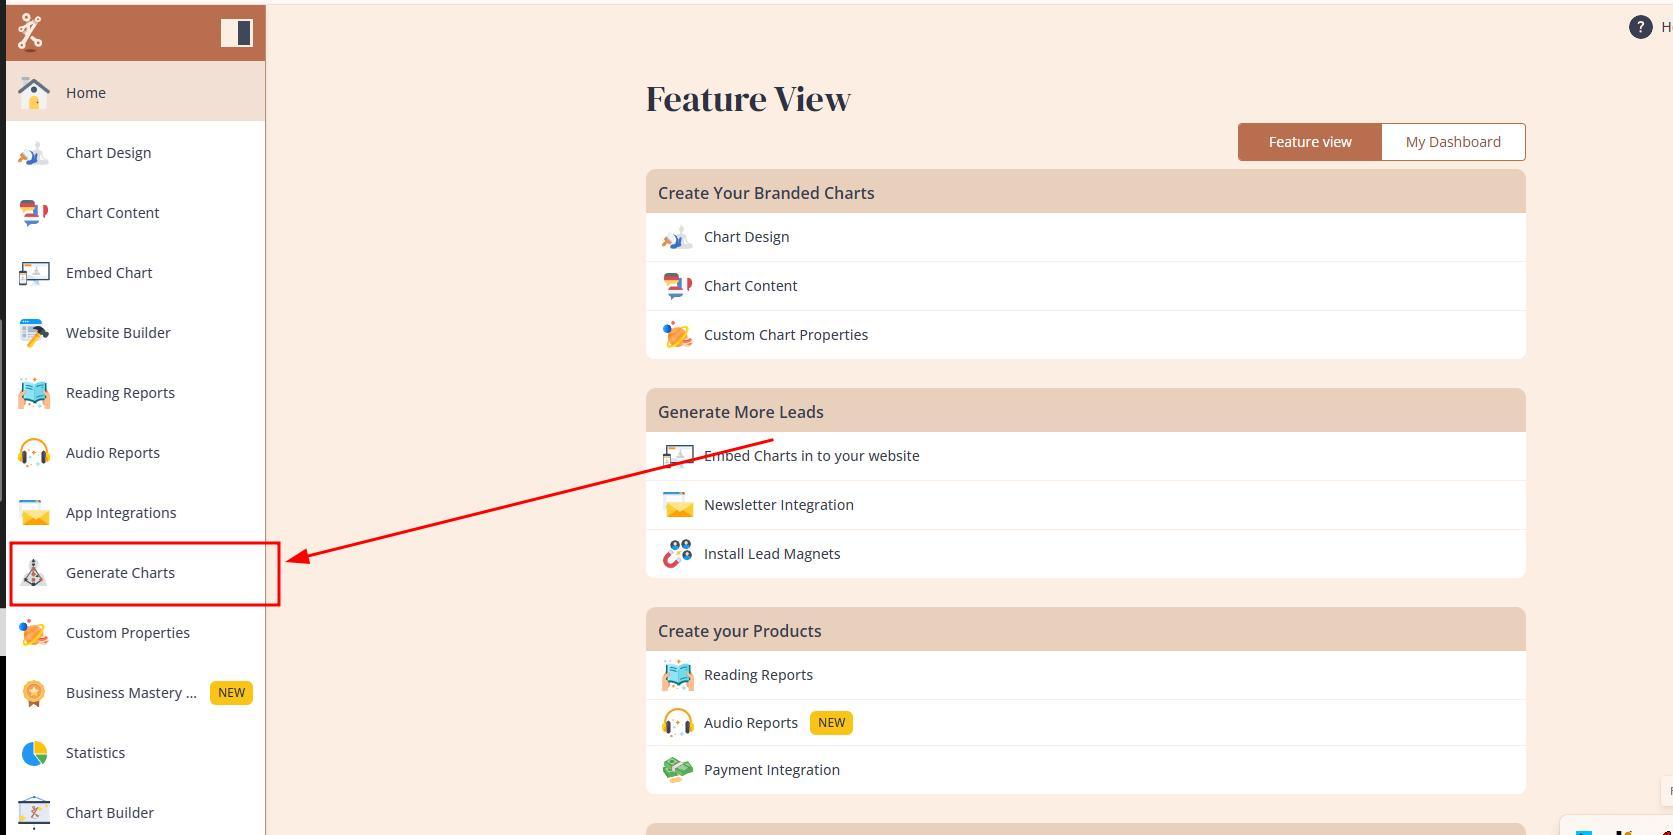Click the Audio Reports headphones icon in sidebar

(33, 453)
